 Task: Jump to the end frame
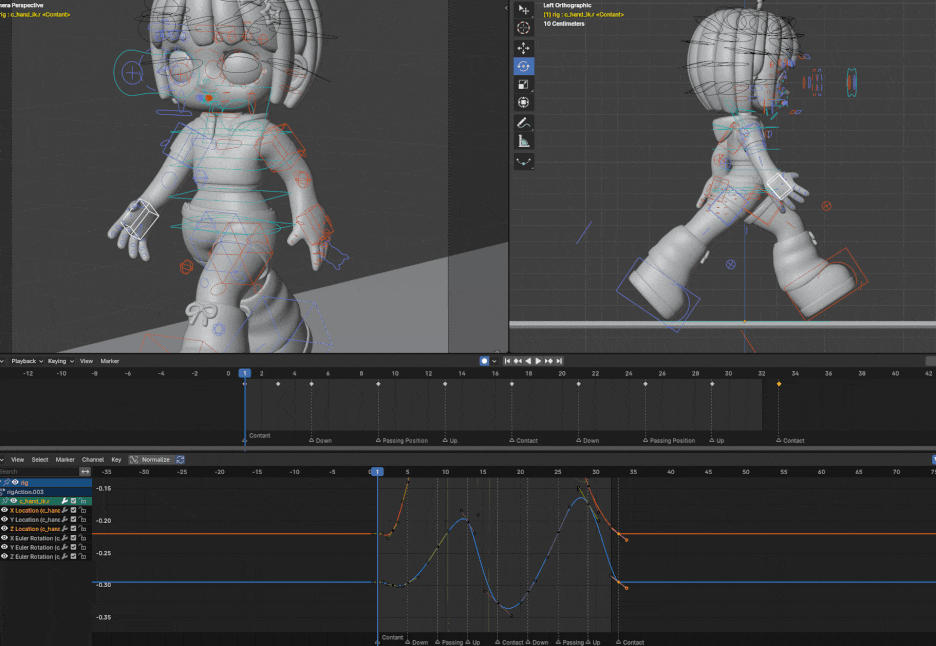pos(558,361)
